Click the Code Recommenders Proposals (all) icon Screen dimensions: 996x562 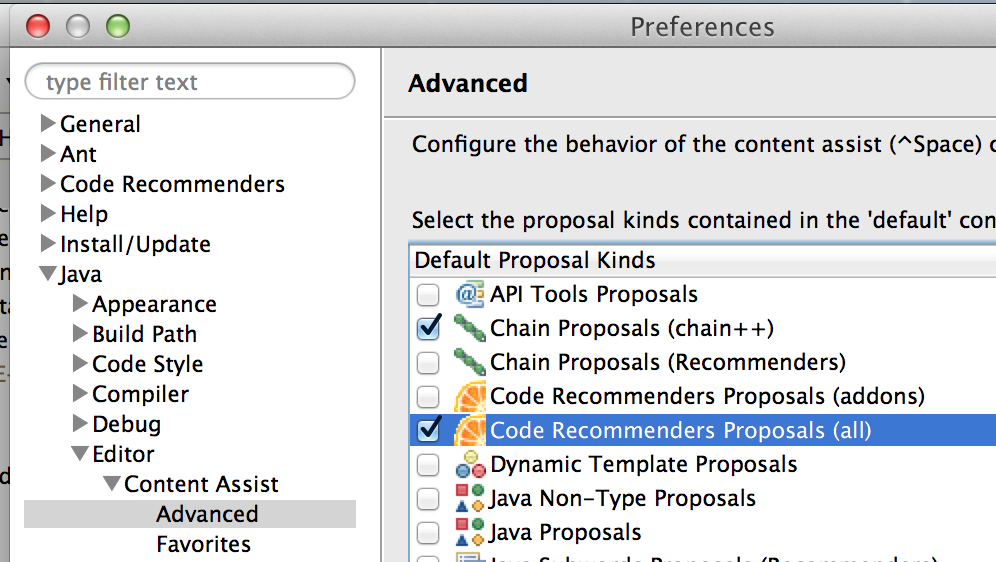[x=470, y=431]
